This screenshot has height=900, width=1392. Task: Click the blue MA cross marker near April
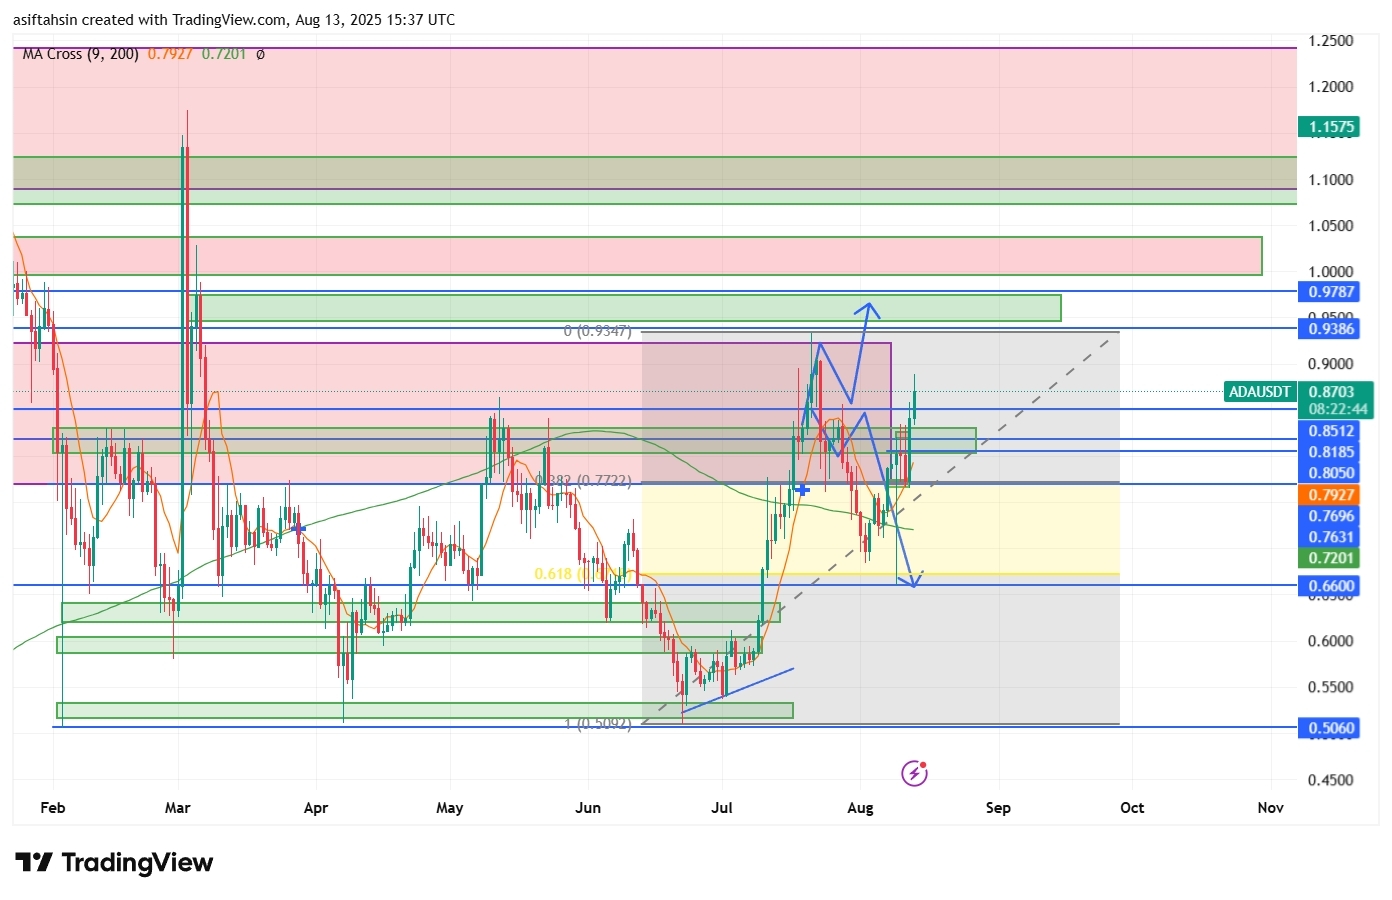[x=297, y=527]
